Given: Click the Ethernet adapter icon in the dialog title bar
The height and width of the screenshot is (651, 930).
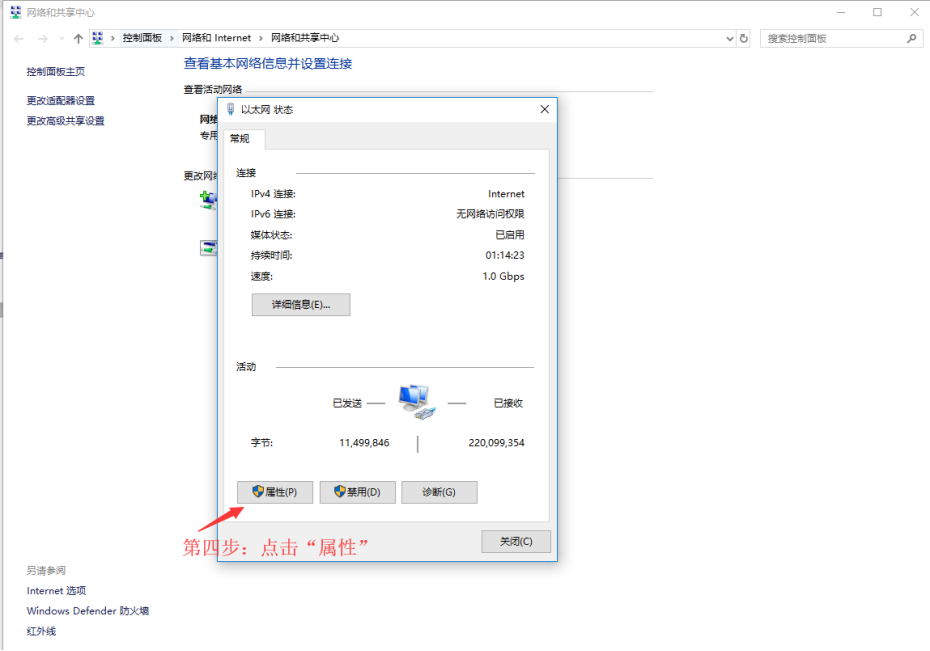Looking at the screenshot, I should point(229,109).
